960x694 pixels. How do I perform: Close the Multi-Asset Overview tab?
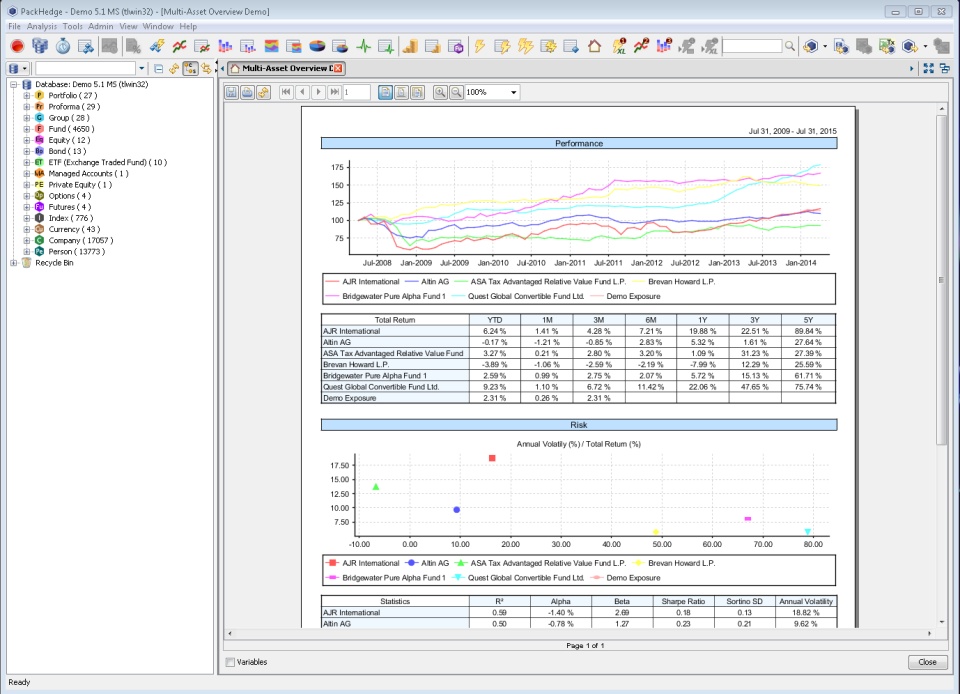338,69
